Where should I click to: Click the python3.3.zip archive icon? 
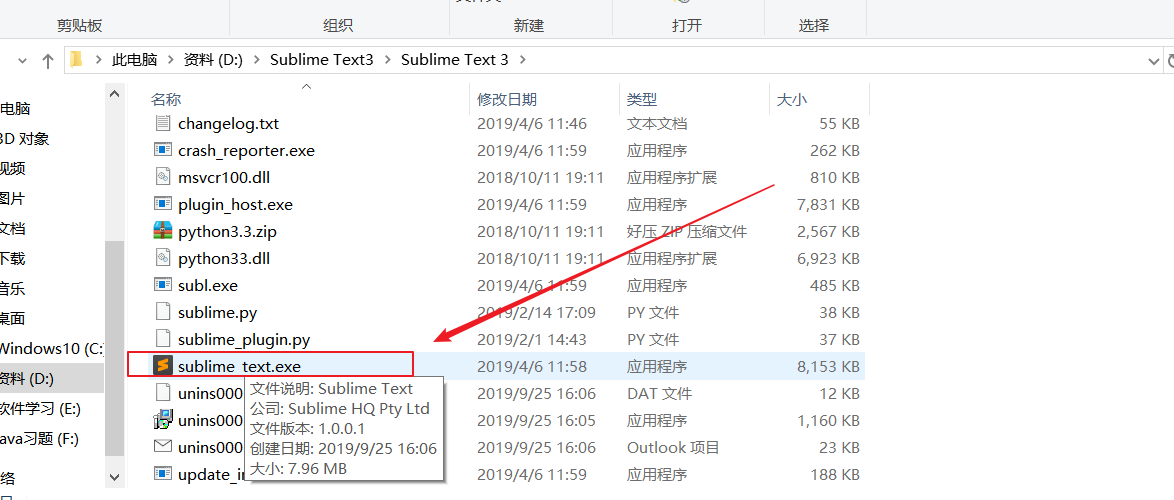(x=163, y=231)
